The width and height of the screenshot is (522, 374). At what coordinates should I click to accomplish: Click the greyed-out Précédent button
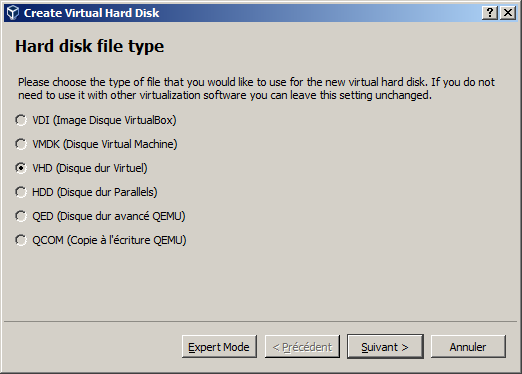tap(302, 347)
